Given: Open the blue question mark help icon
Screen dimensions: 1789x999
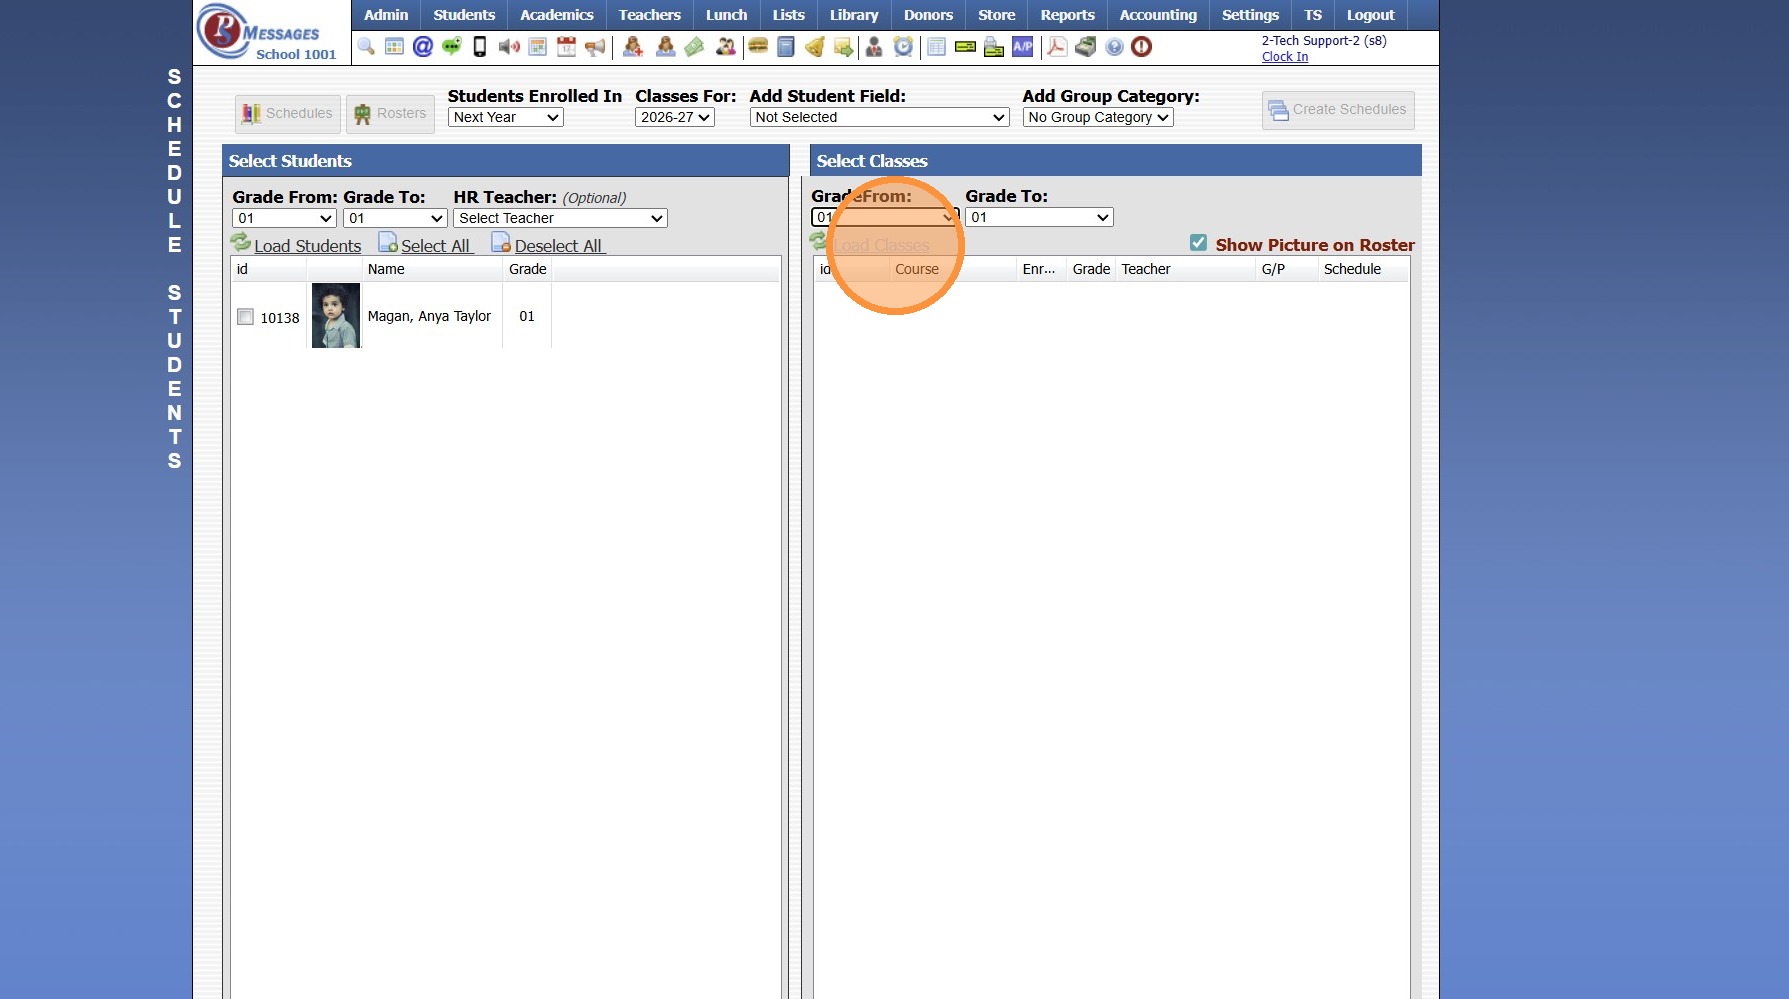Looking at the screenshot, I should tap(1114, 47).
